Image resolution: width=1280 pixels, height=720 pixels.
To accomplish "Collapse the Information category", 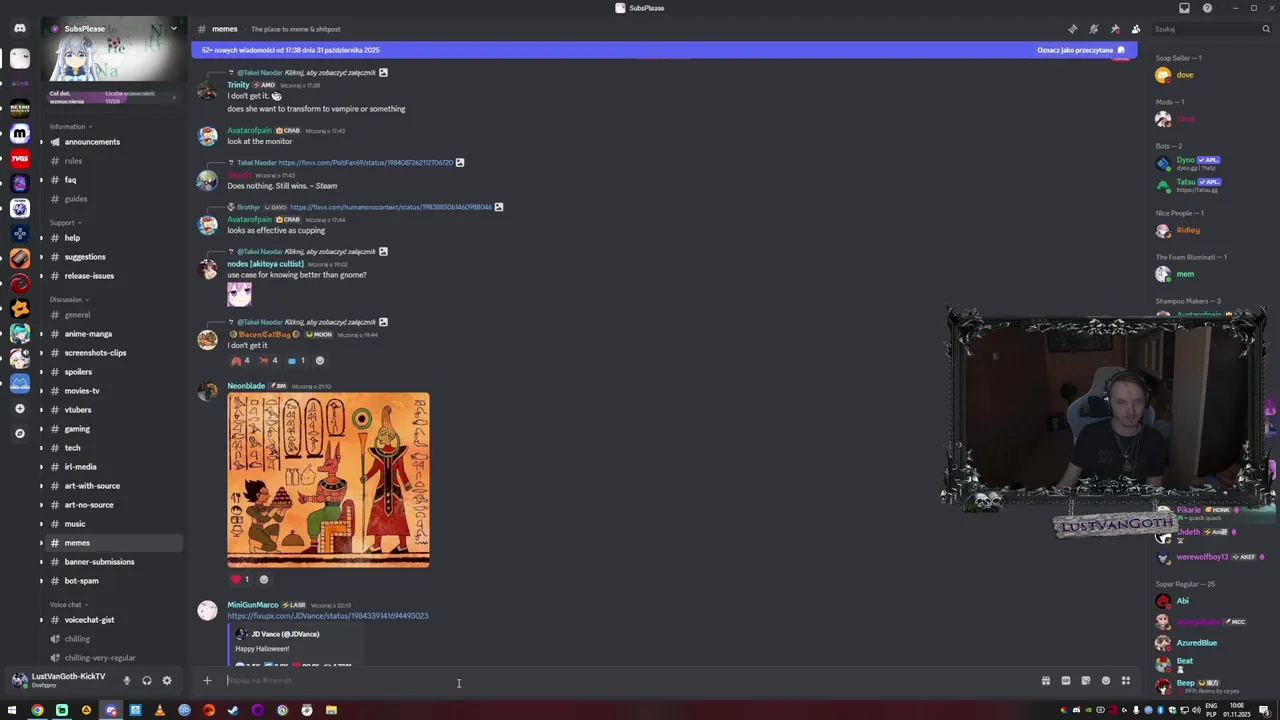I will point(71,127).
